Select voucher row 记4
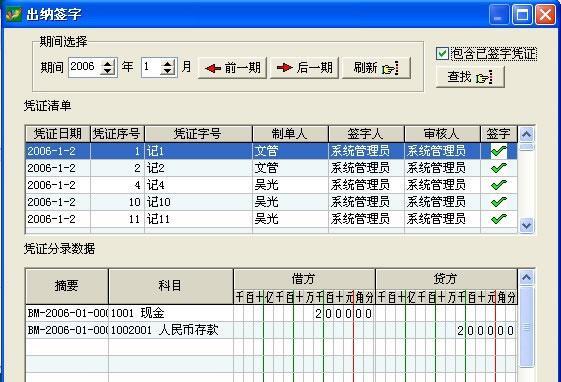The image size is (561, 382). click(x=271, y=185)
